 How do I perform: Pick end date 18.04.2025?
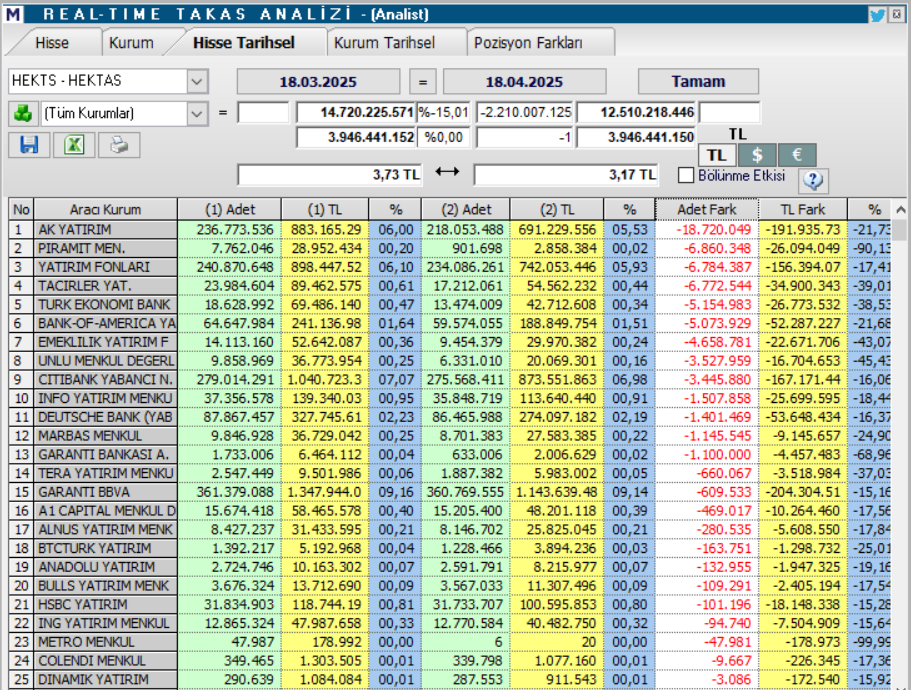(x=525, y=81)
